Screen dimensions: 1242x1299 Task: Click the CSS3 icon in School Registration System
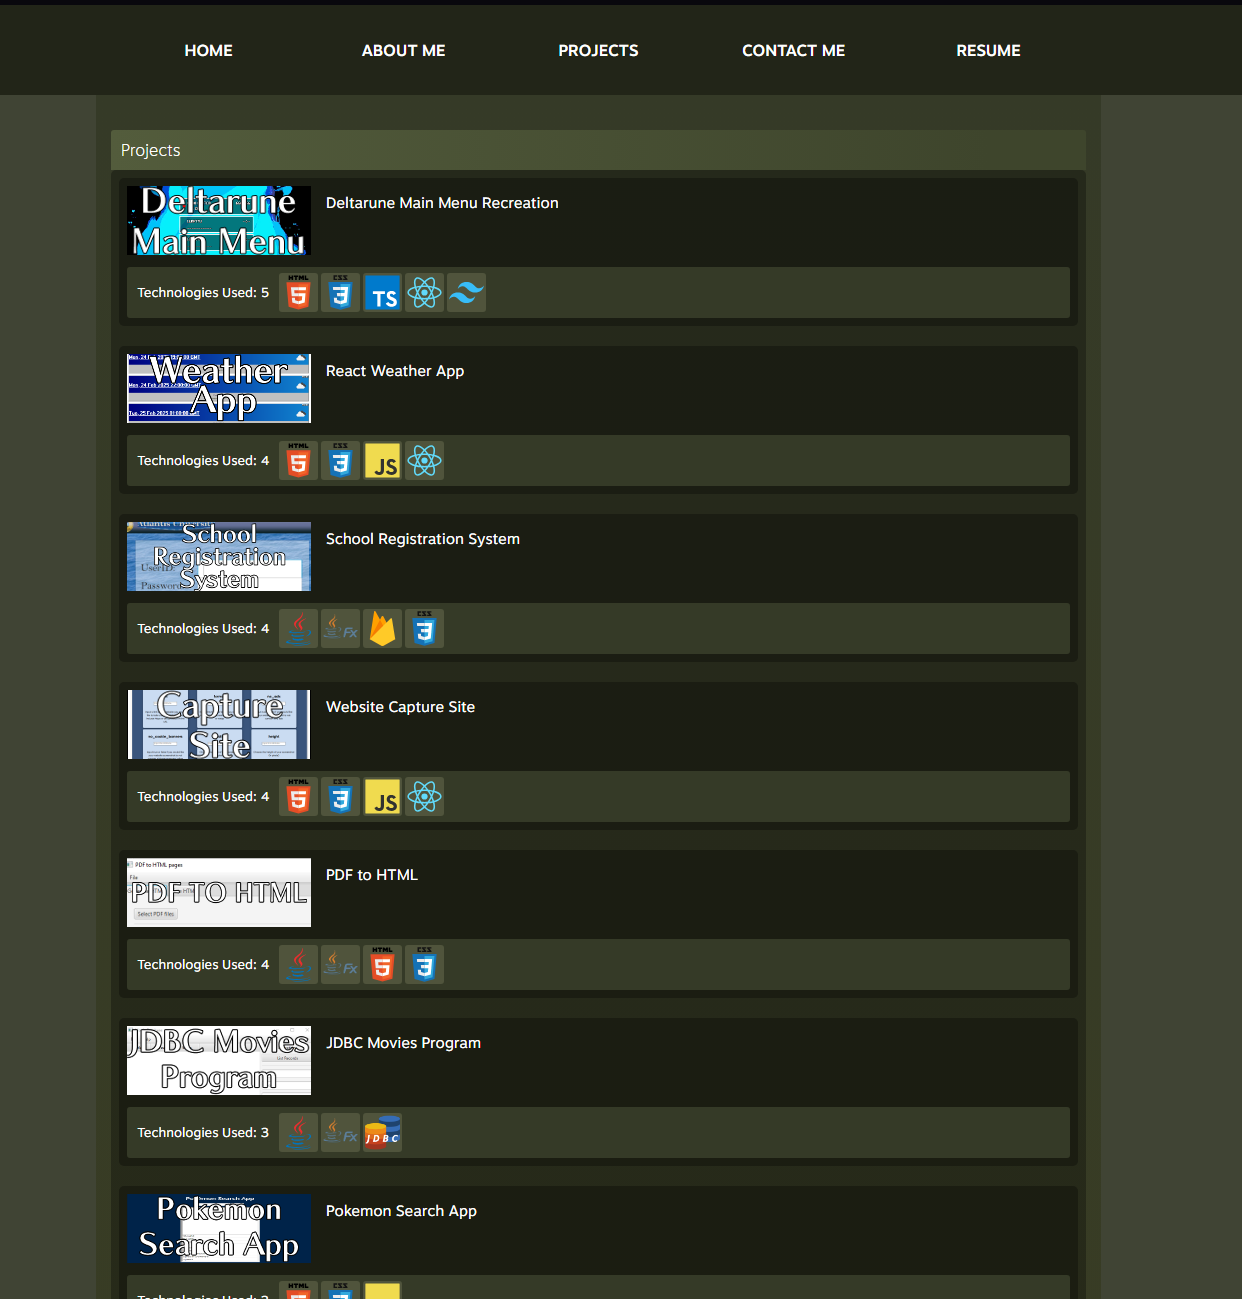pos(424,629)
